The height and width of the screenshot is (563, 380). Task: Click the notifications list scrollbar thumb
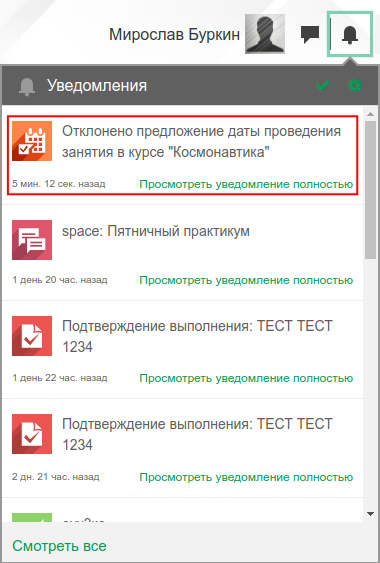click(x=371, y=190)
